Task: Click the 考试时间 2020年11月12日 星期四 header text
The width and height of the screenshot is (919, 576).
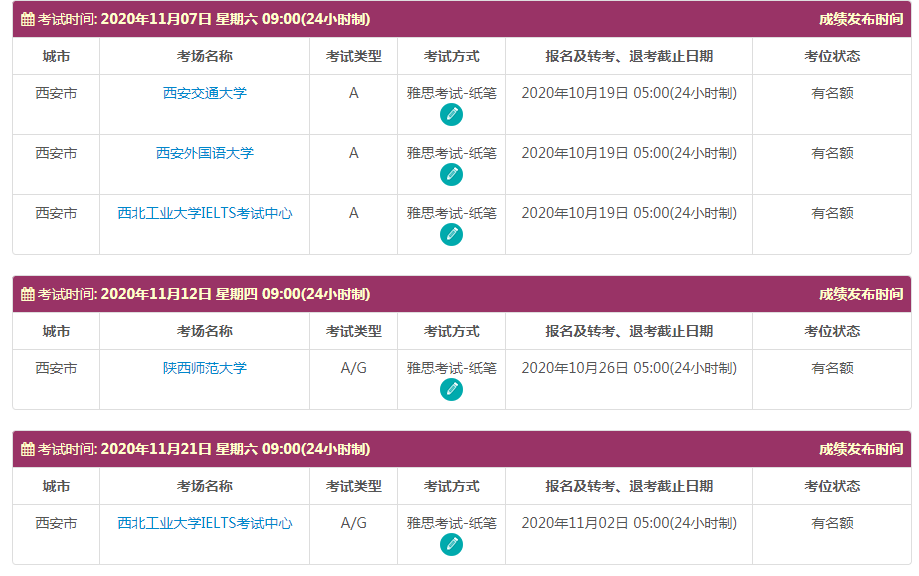Action: [203, 294]
